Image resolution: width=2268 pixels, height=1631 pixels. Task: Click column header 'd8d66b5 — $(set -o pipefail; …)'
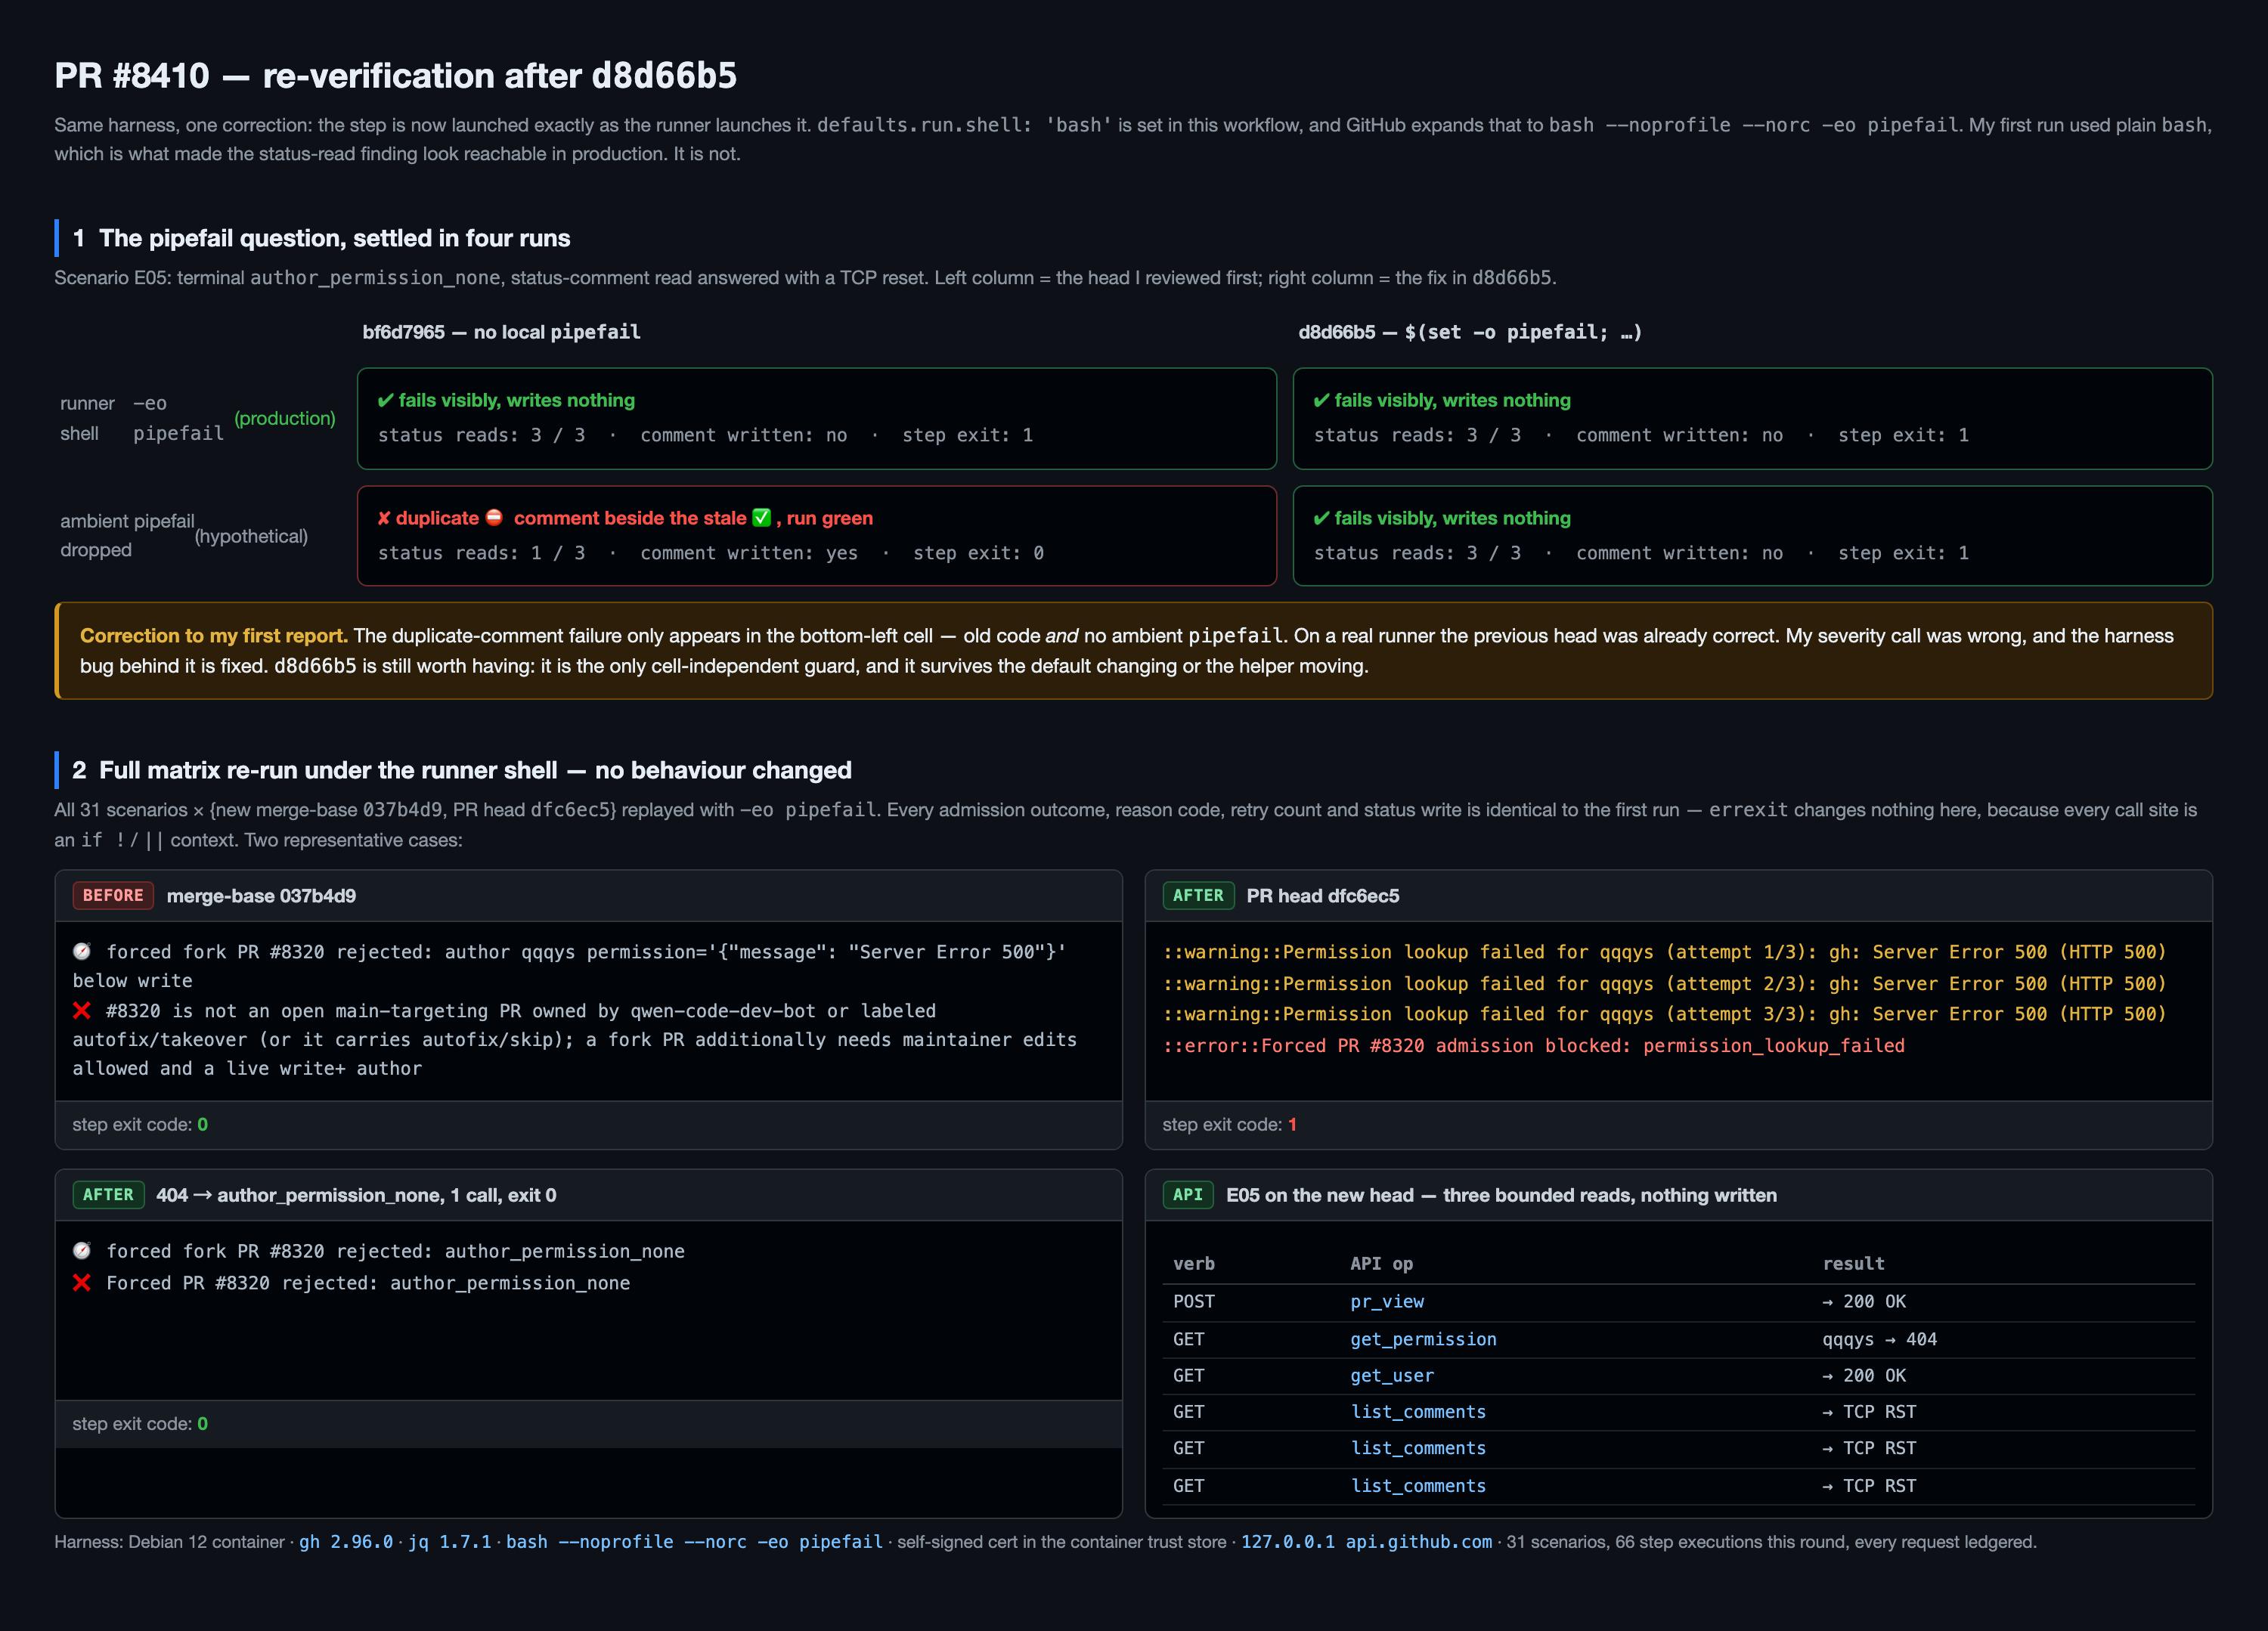(1470, 332)
